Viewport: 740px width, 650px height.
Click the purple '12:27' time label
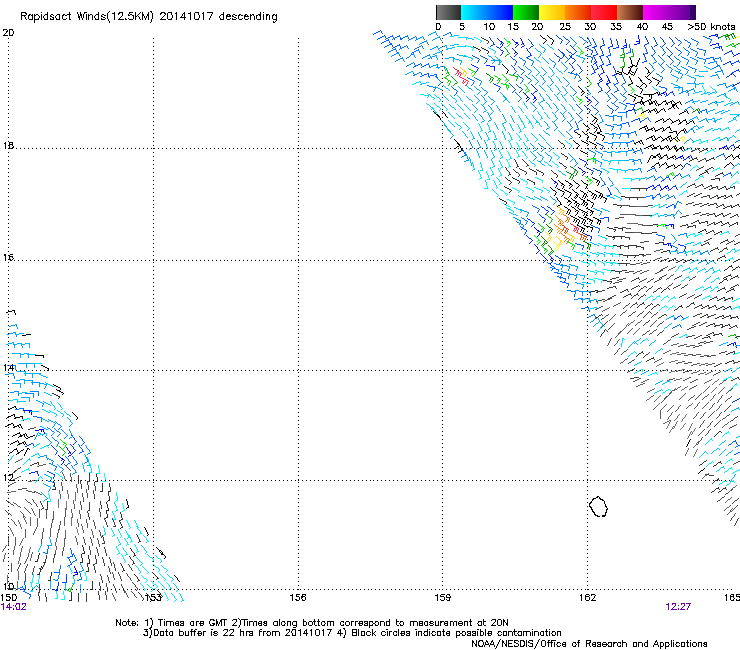coord(678,607)
